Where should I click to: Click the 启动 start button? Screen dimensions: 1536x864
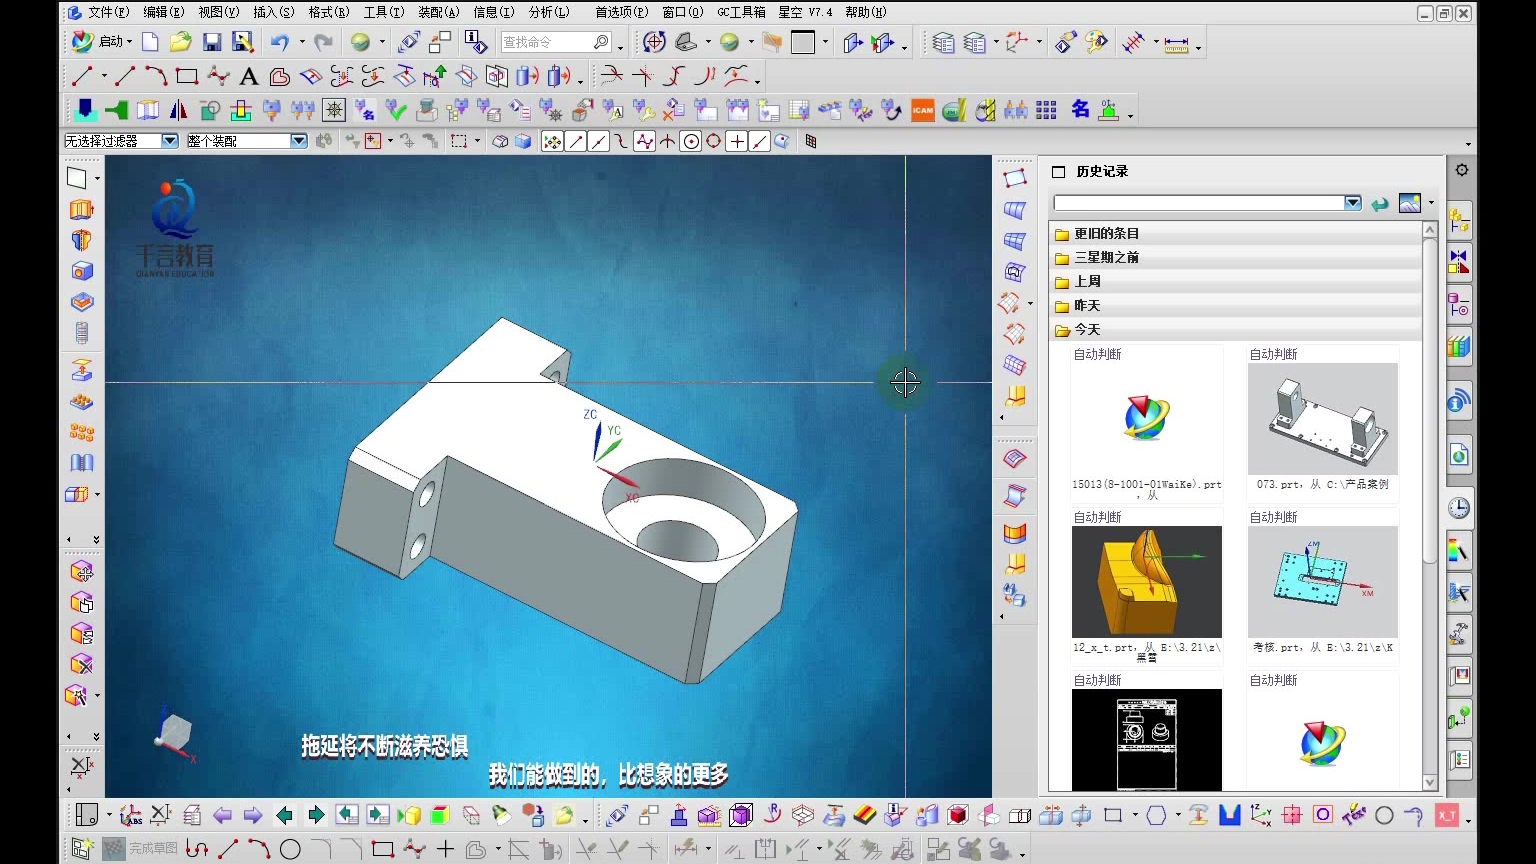tap(101, 42)
